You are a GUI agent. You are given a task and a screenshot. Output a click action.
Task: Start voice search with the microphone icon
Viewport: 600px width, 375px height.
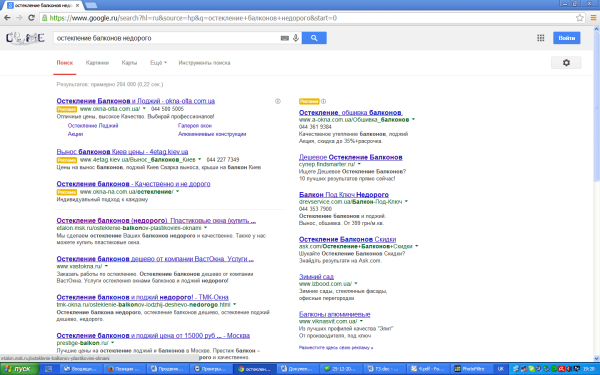click(295, 38)
